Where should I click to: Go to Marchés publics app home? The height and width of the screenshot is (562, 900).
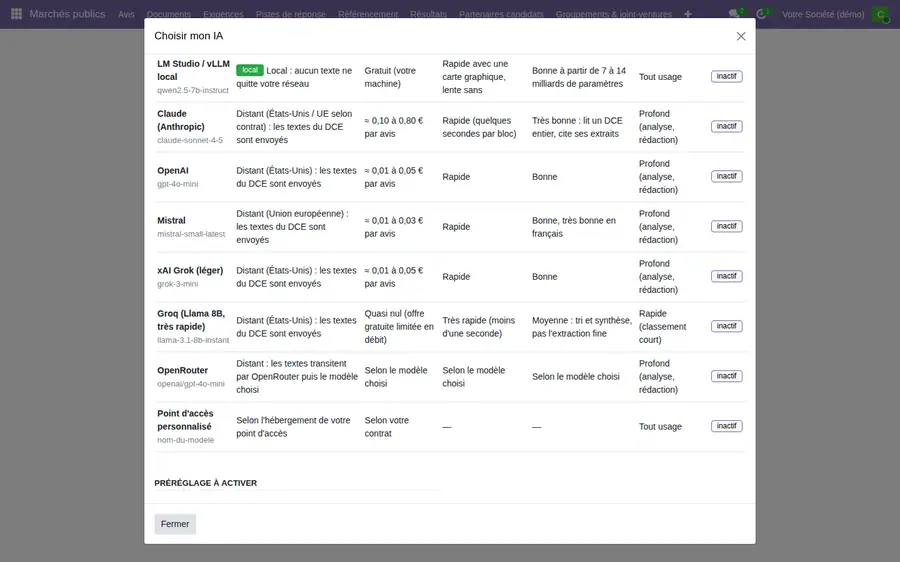pyautogui.click(x=67, y=14)
